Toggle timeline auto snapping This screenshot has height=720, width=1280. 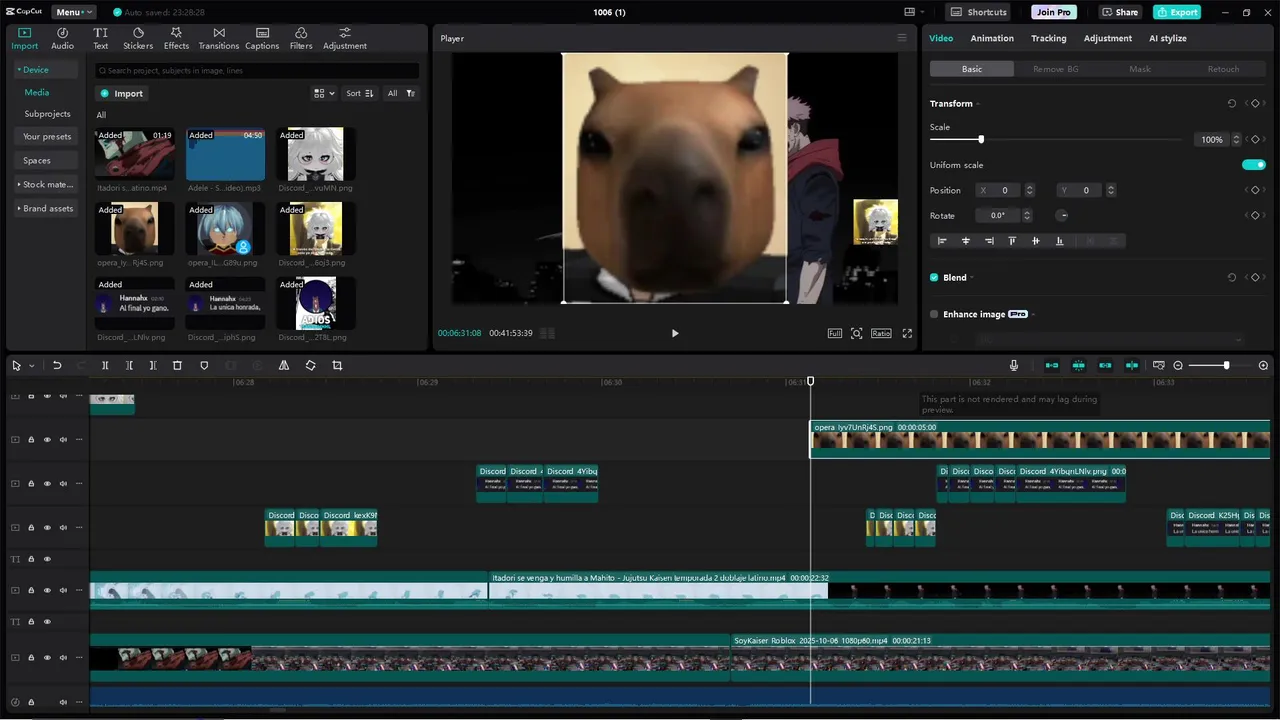click(1079, 366)
